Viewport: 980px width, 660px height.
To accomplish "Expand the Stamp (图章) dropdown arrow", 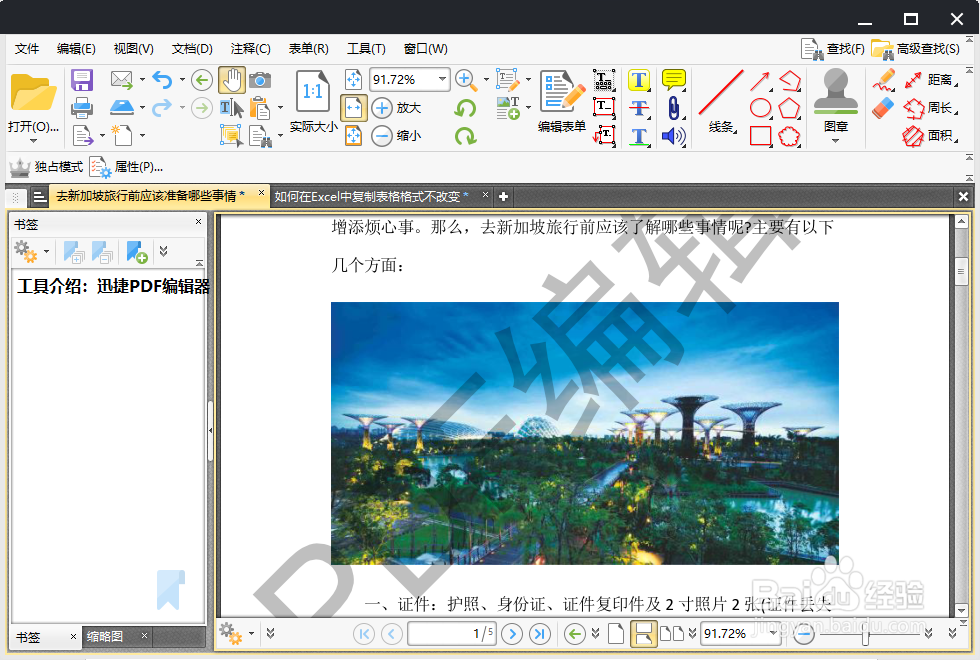I will tap(836, 141).
